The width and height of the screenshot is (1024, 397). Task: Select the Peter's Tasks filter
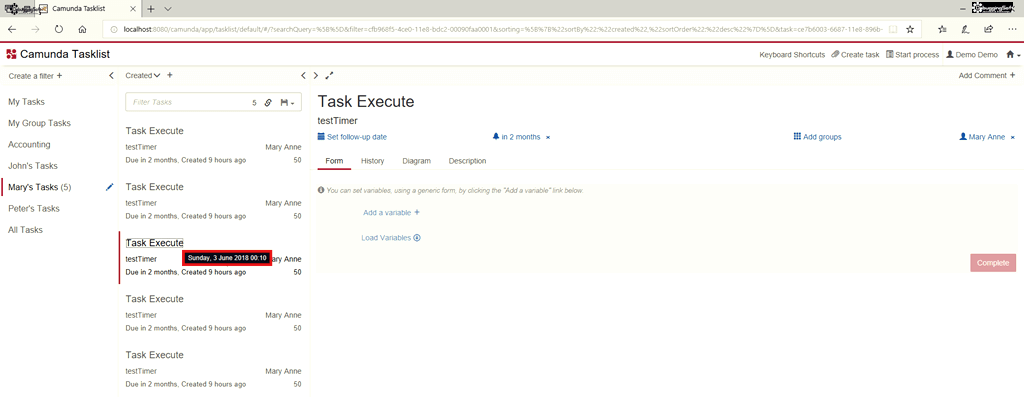pyautogui.click(x=33, y=209)
